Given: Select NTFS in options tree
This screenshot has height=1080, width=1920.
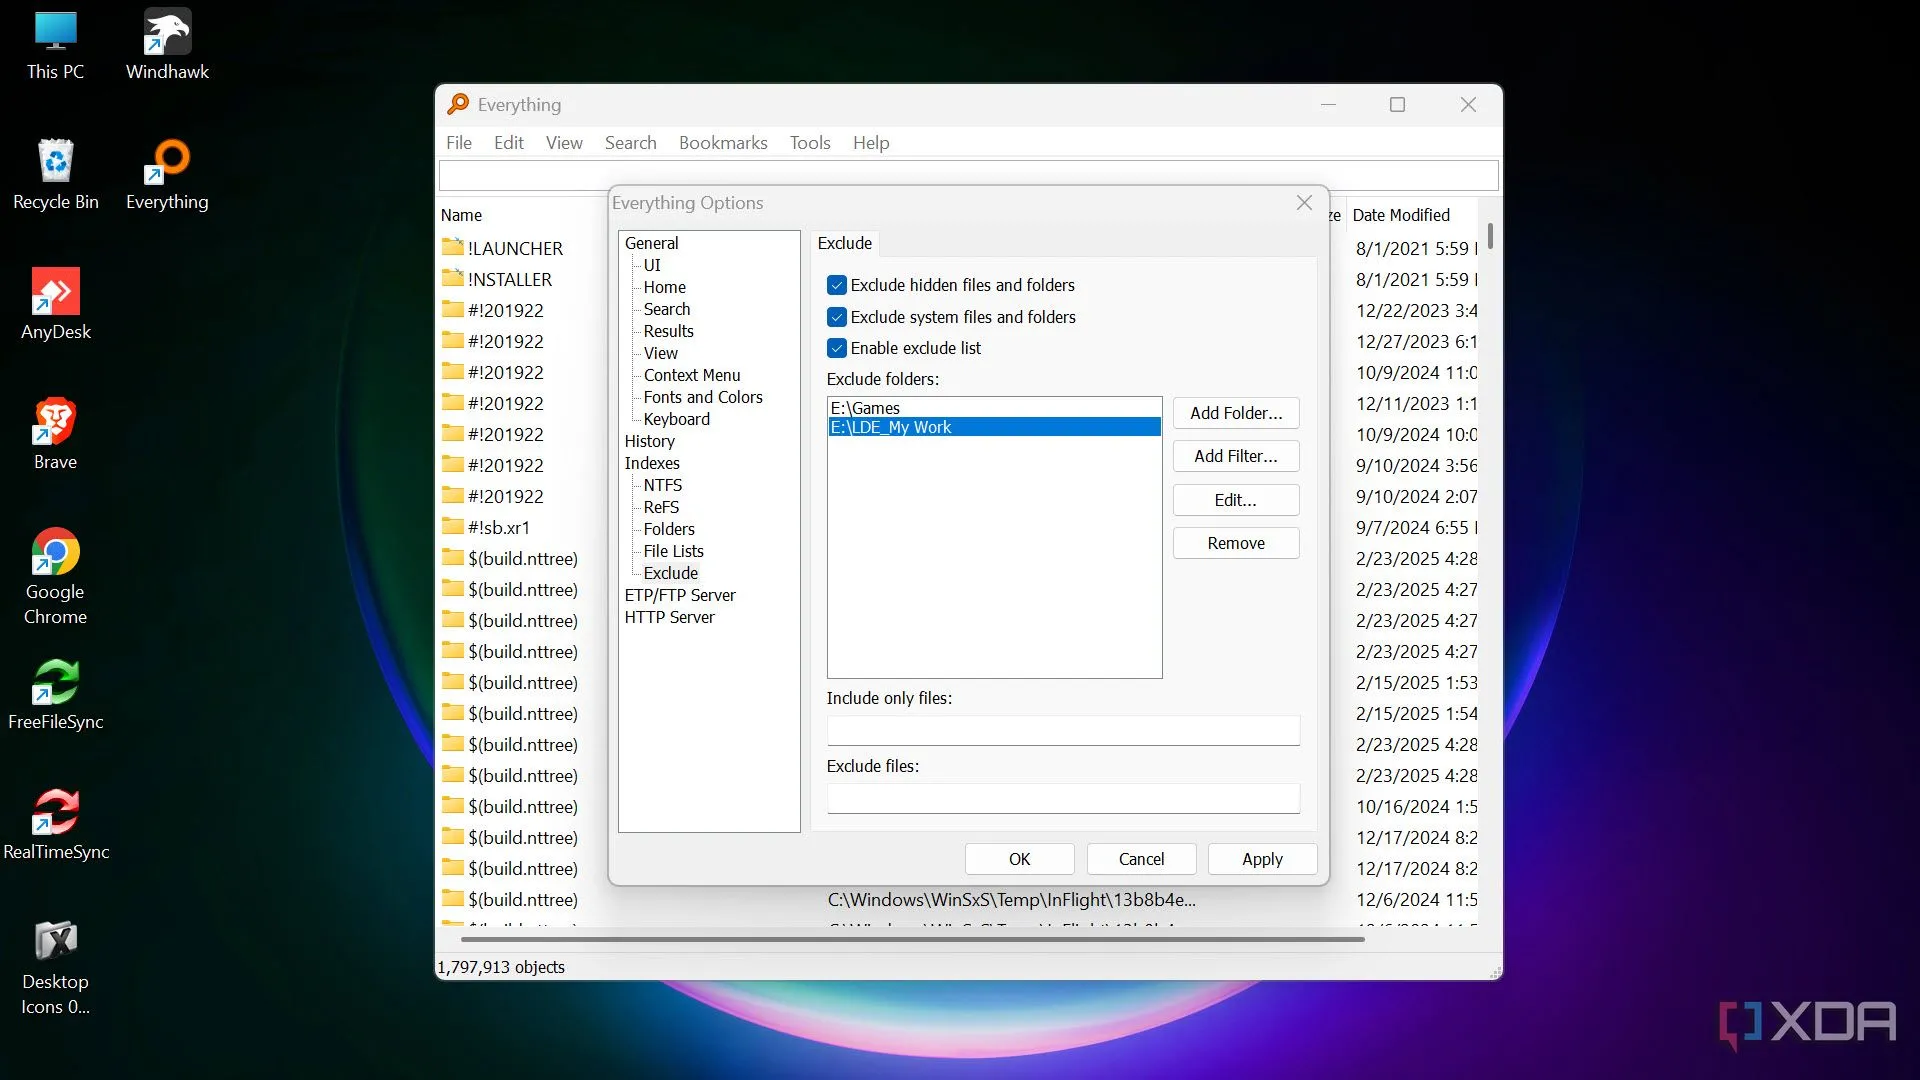Looking at the screenshot, I should (x=662, y=485).
